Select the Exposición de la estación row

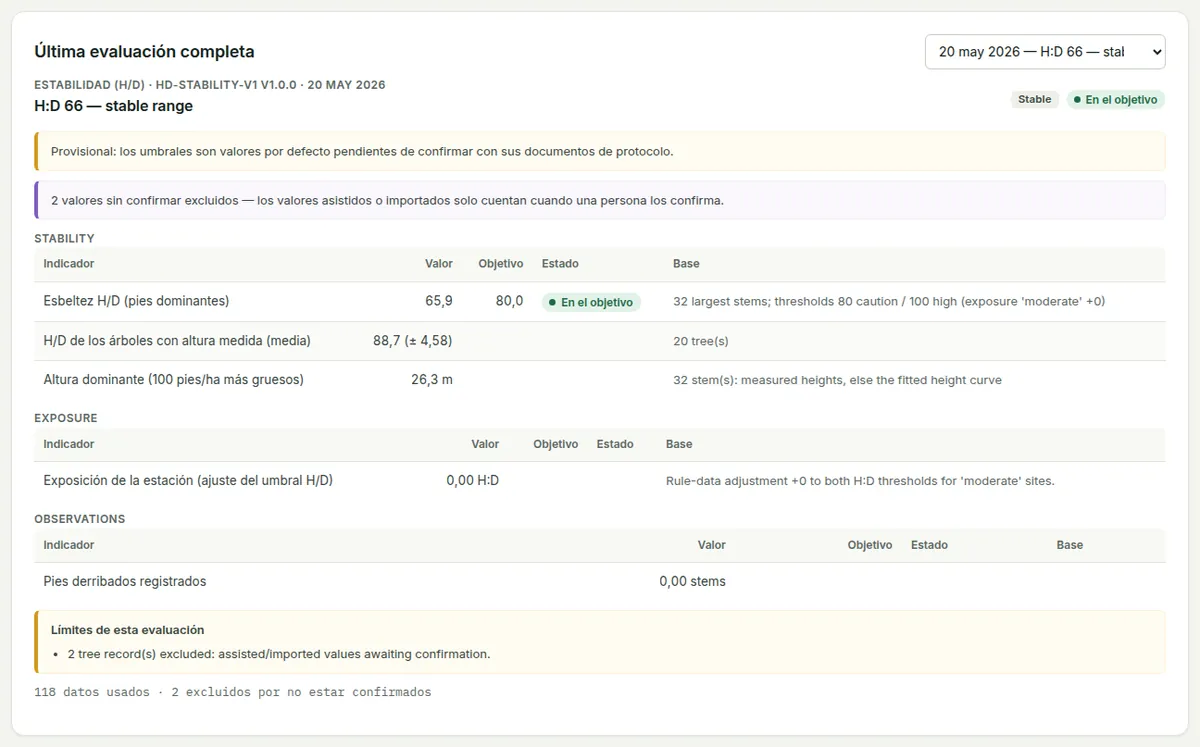coord(600,480)
